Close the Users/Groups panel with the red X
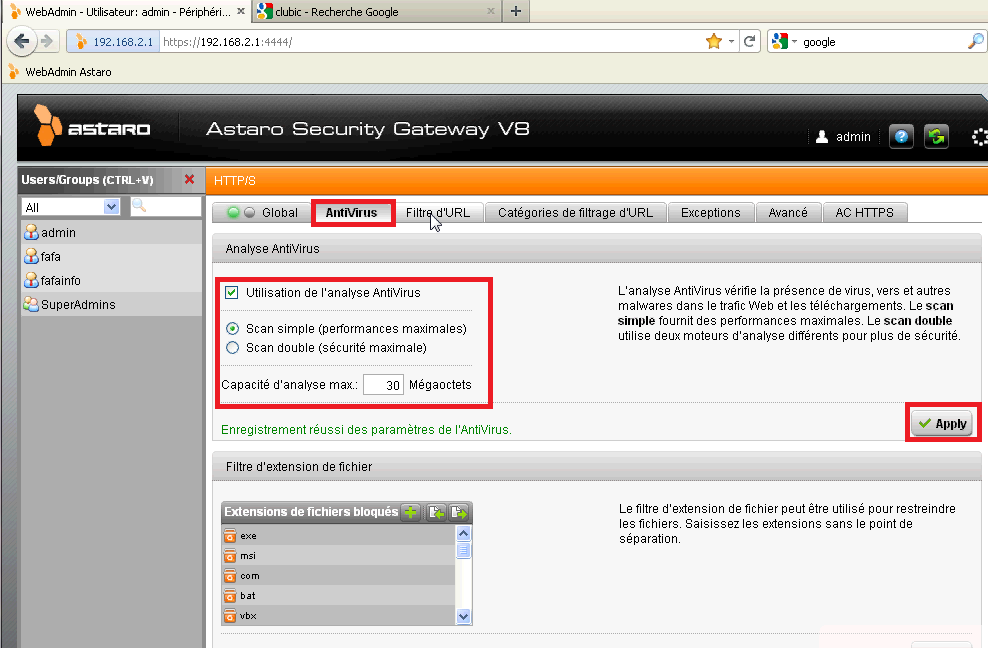The height and width of the screenshot is (648, 988). point(189,180)
